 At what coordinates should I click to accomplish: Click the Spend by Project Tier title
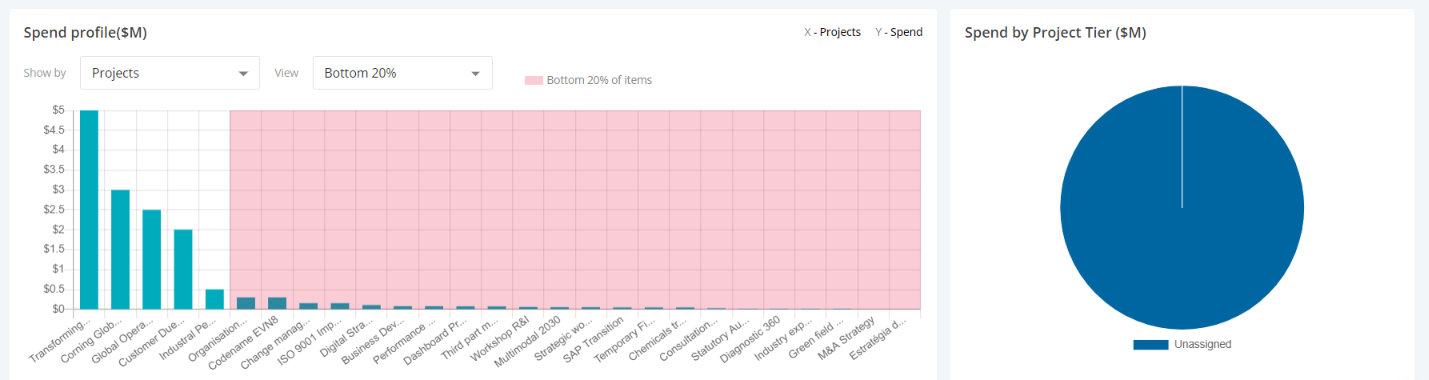(1055, 32)
